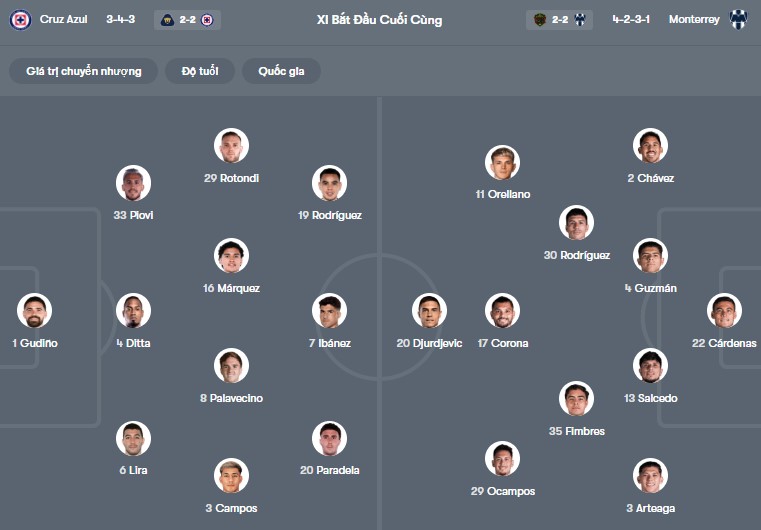Screen dimensions: 761x530
Task: Click Márquez's player avatar
Action: [231, 256]
